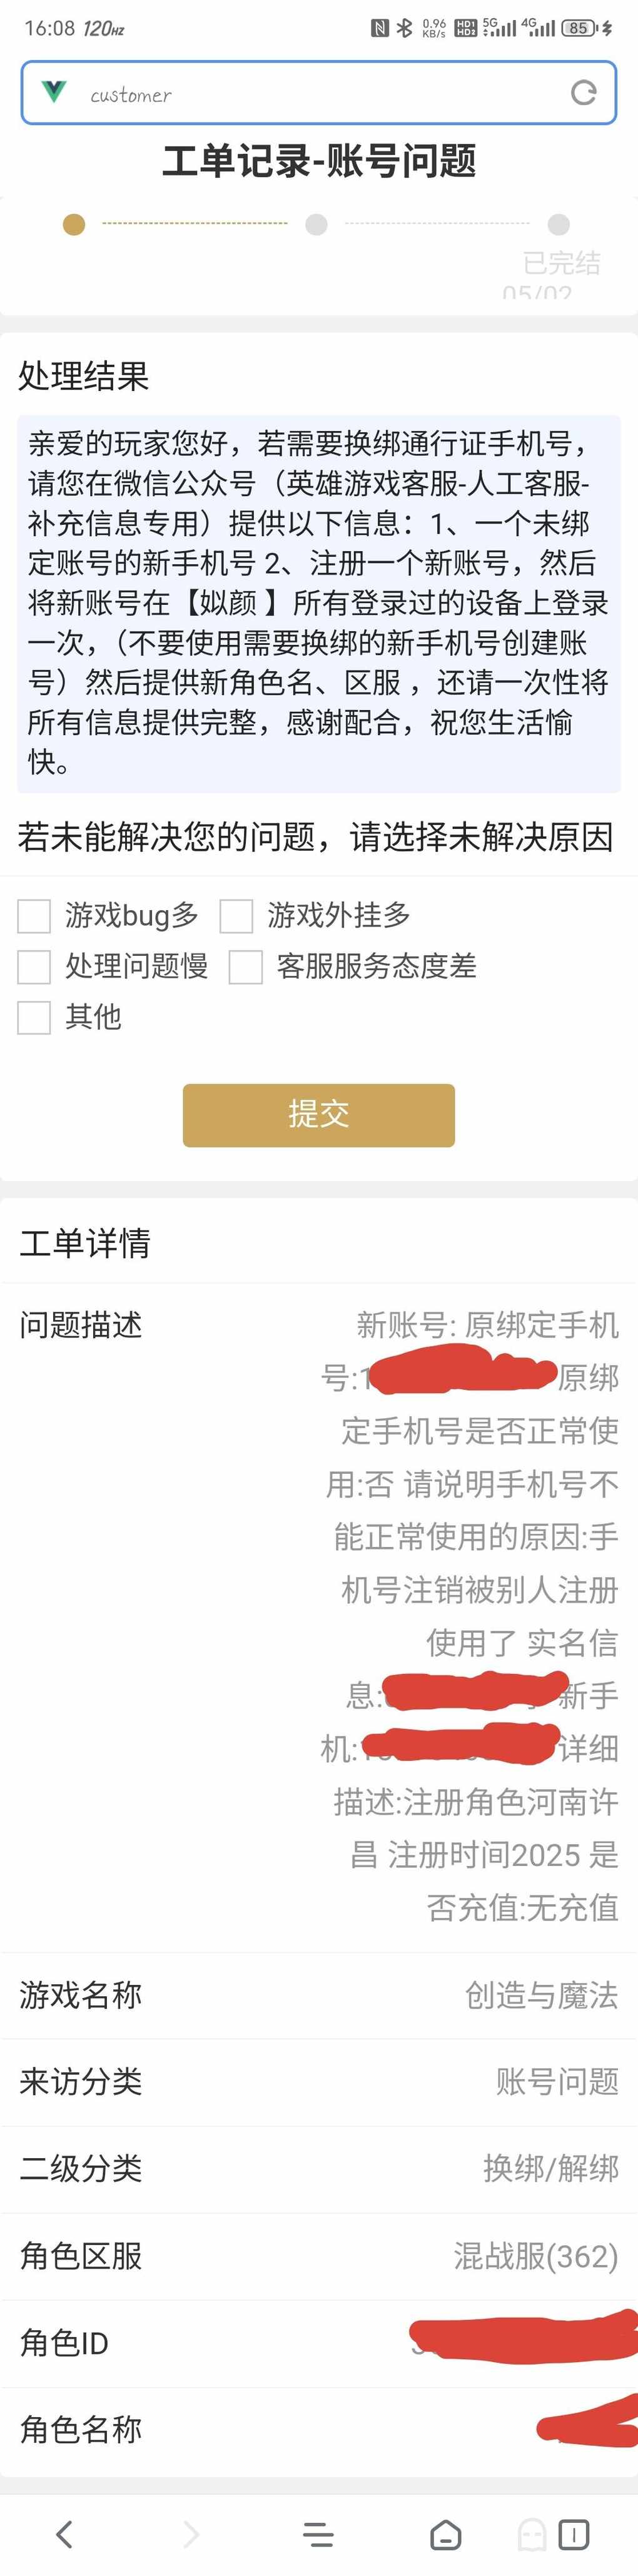Select the 客服服务态度差 checkbox

[245, 966]
